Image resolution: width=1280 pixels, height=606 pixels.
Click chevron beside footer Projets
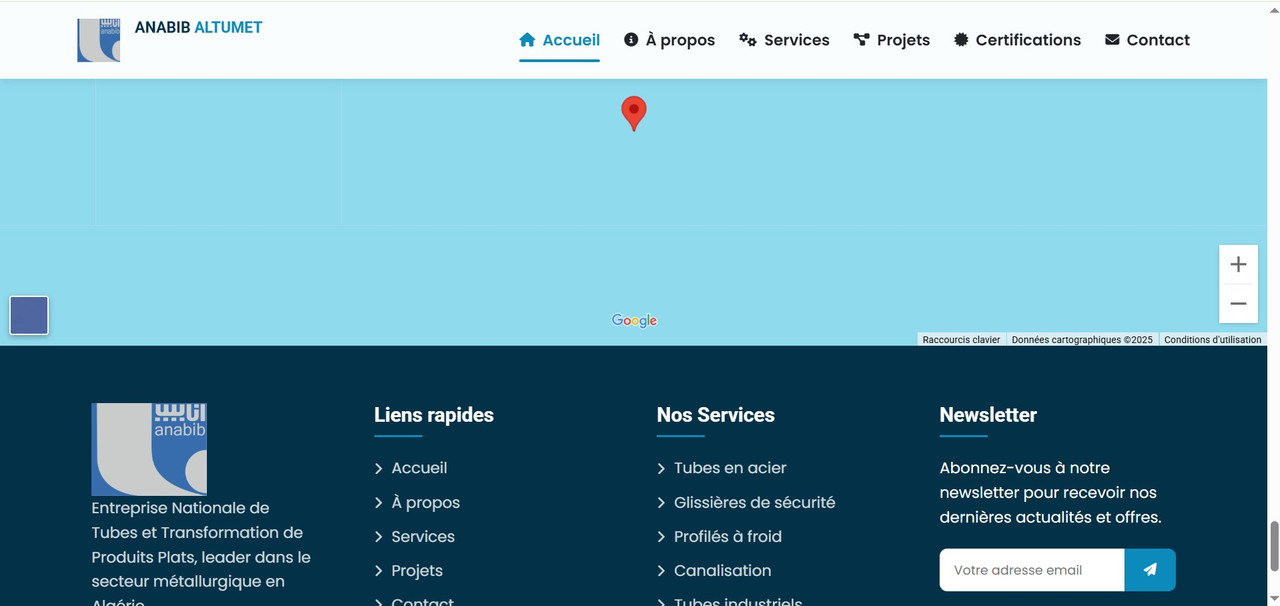coord(379,571)
